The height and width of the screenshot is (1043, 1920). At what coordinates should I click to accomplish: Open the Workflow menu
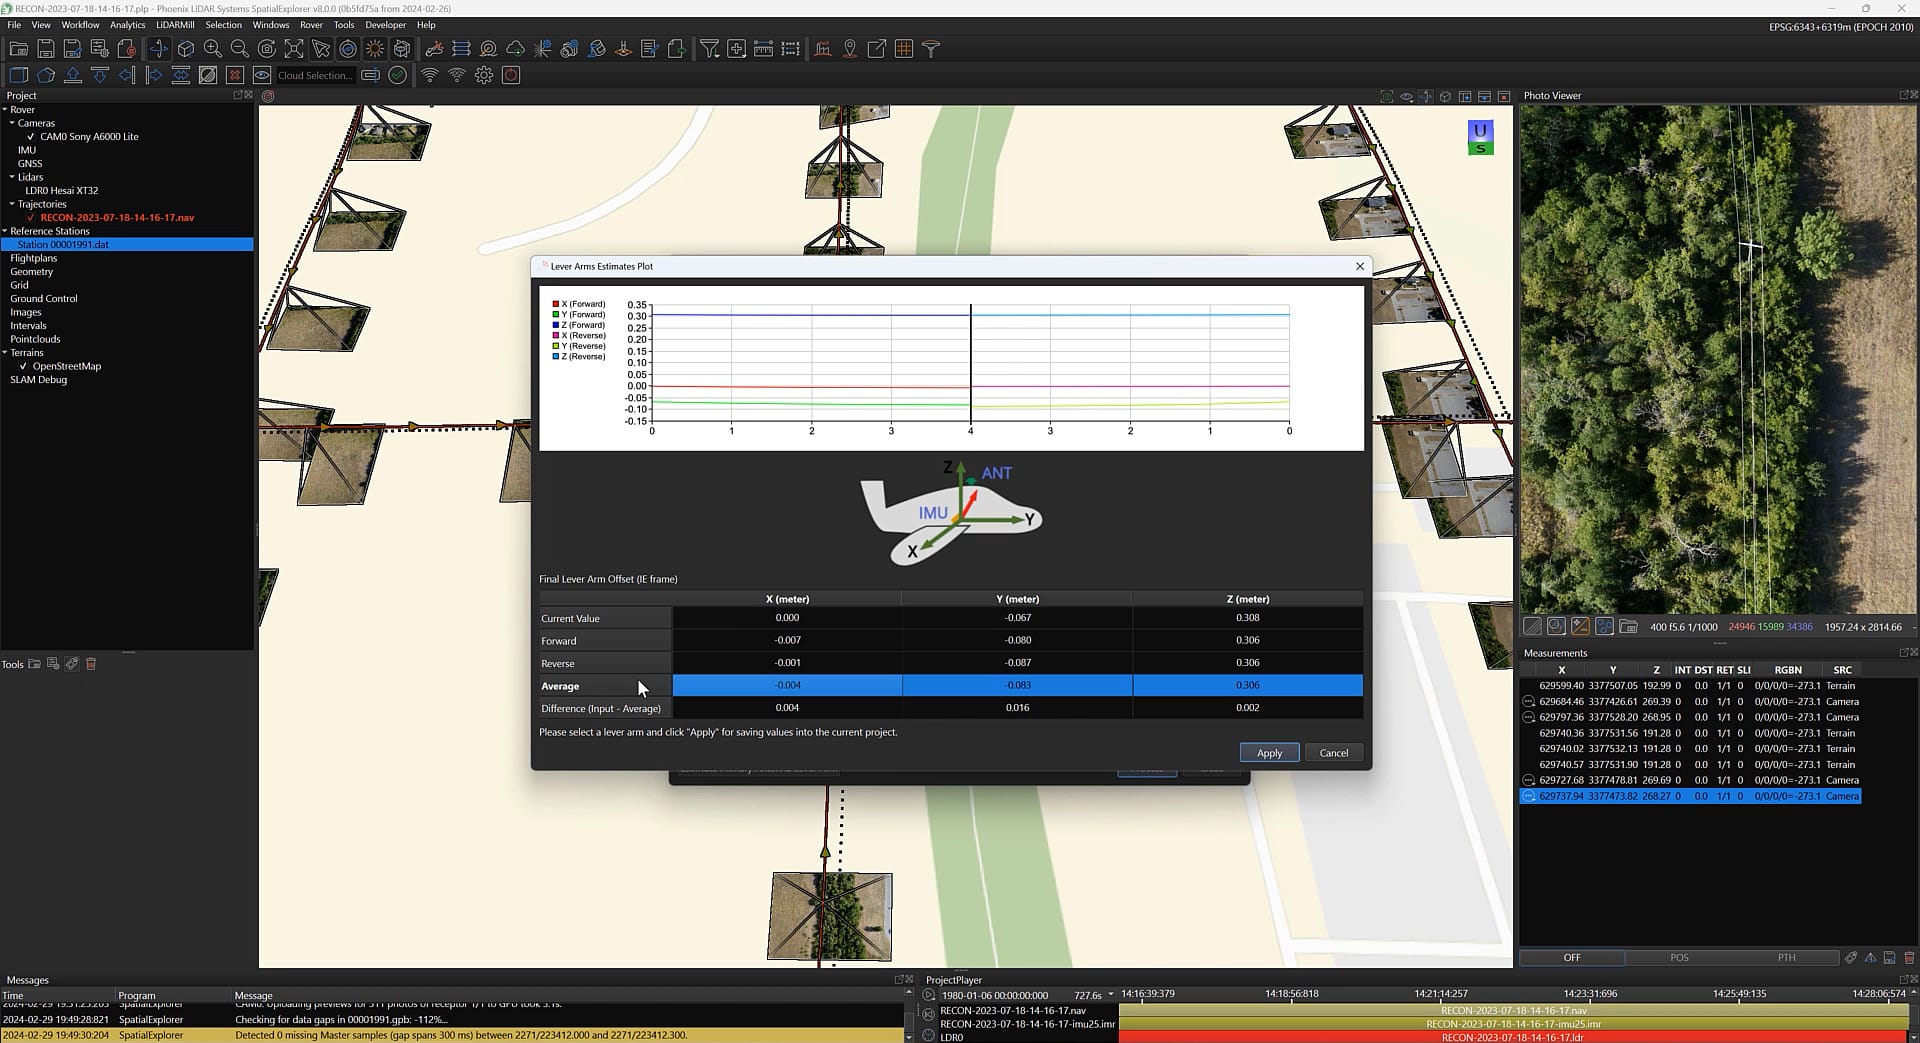[79, 25]
